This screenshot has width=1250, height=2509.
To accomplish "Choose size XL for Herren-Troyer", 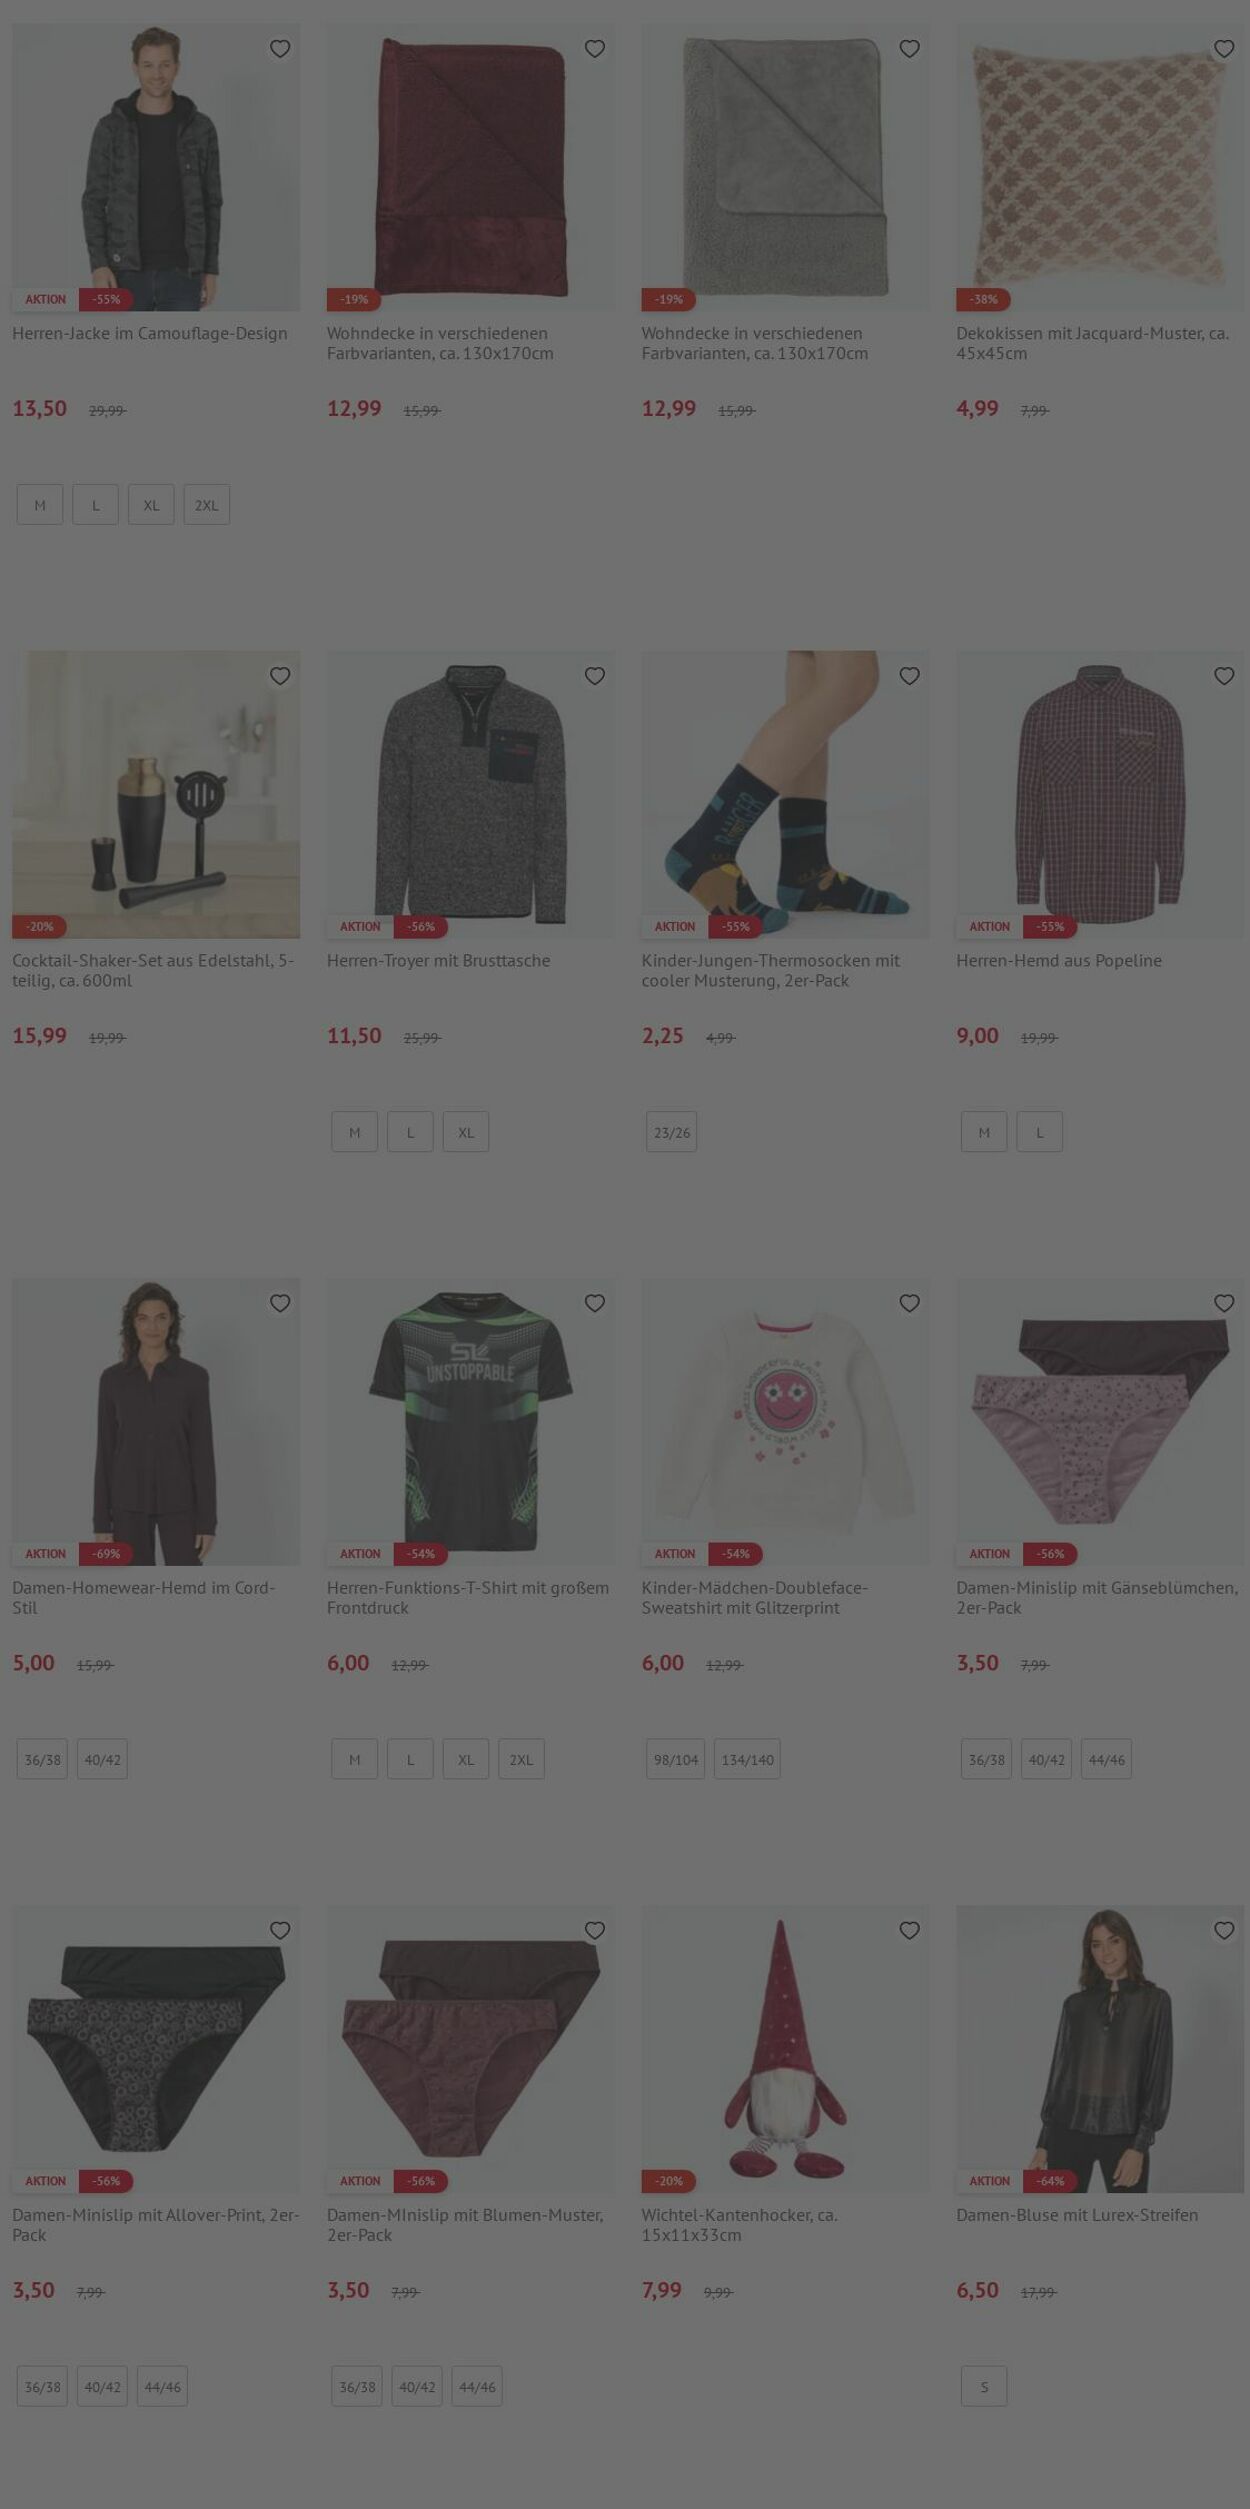I will (x=466, y=1132).
